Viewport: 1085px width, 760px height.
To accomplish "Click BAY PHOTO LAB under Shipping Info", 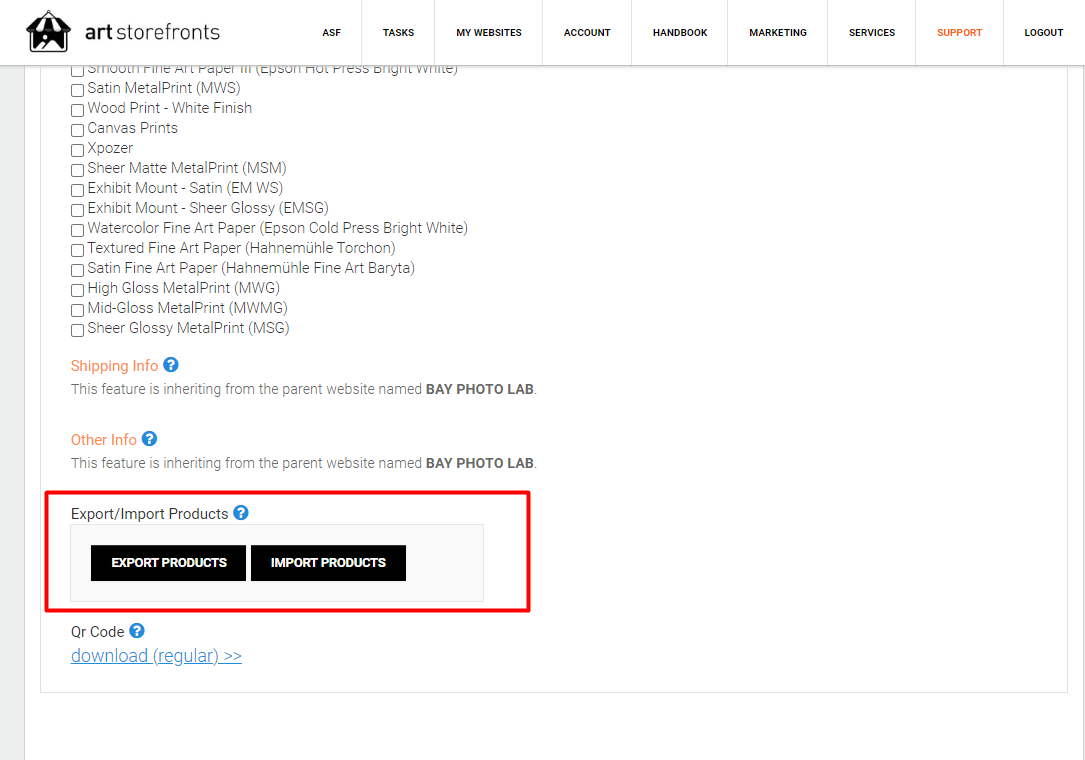I will [480, 389].
